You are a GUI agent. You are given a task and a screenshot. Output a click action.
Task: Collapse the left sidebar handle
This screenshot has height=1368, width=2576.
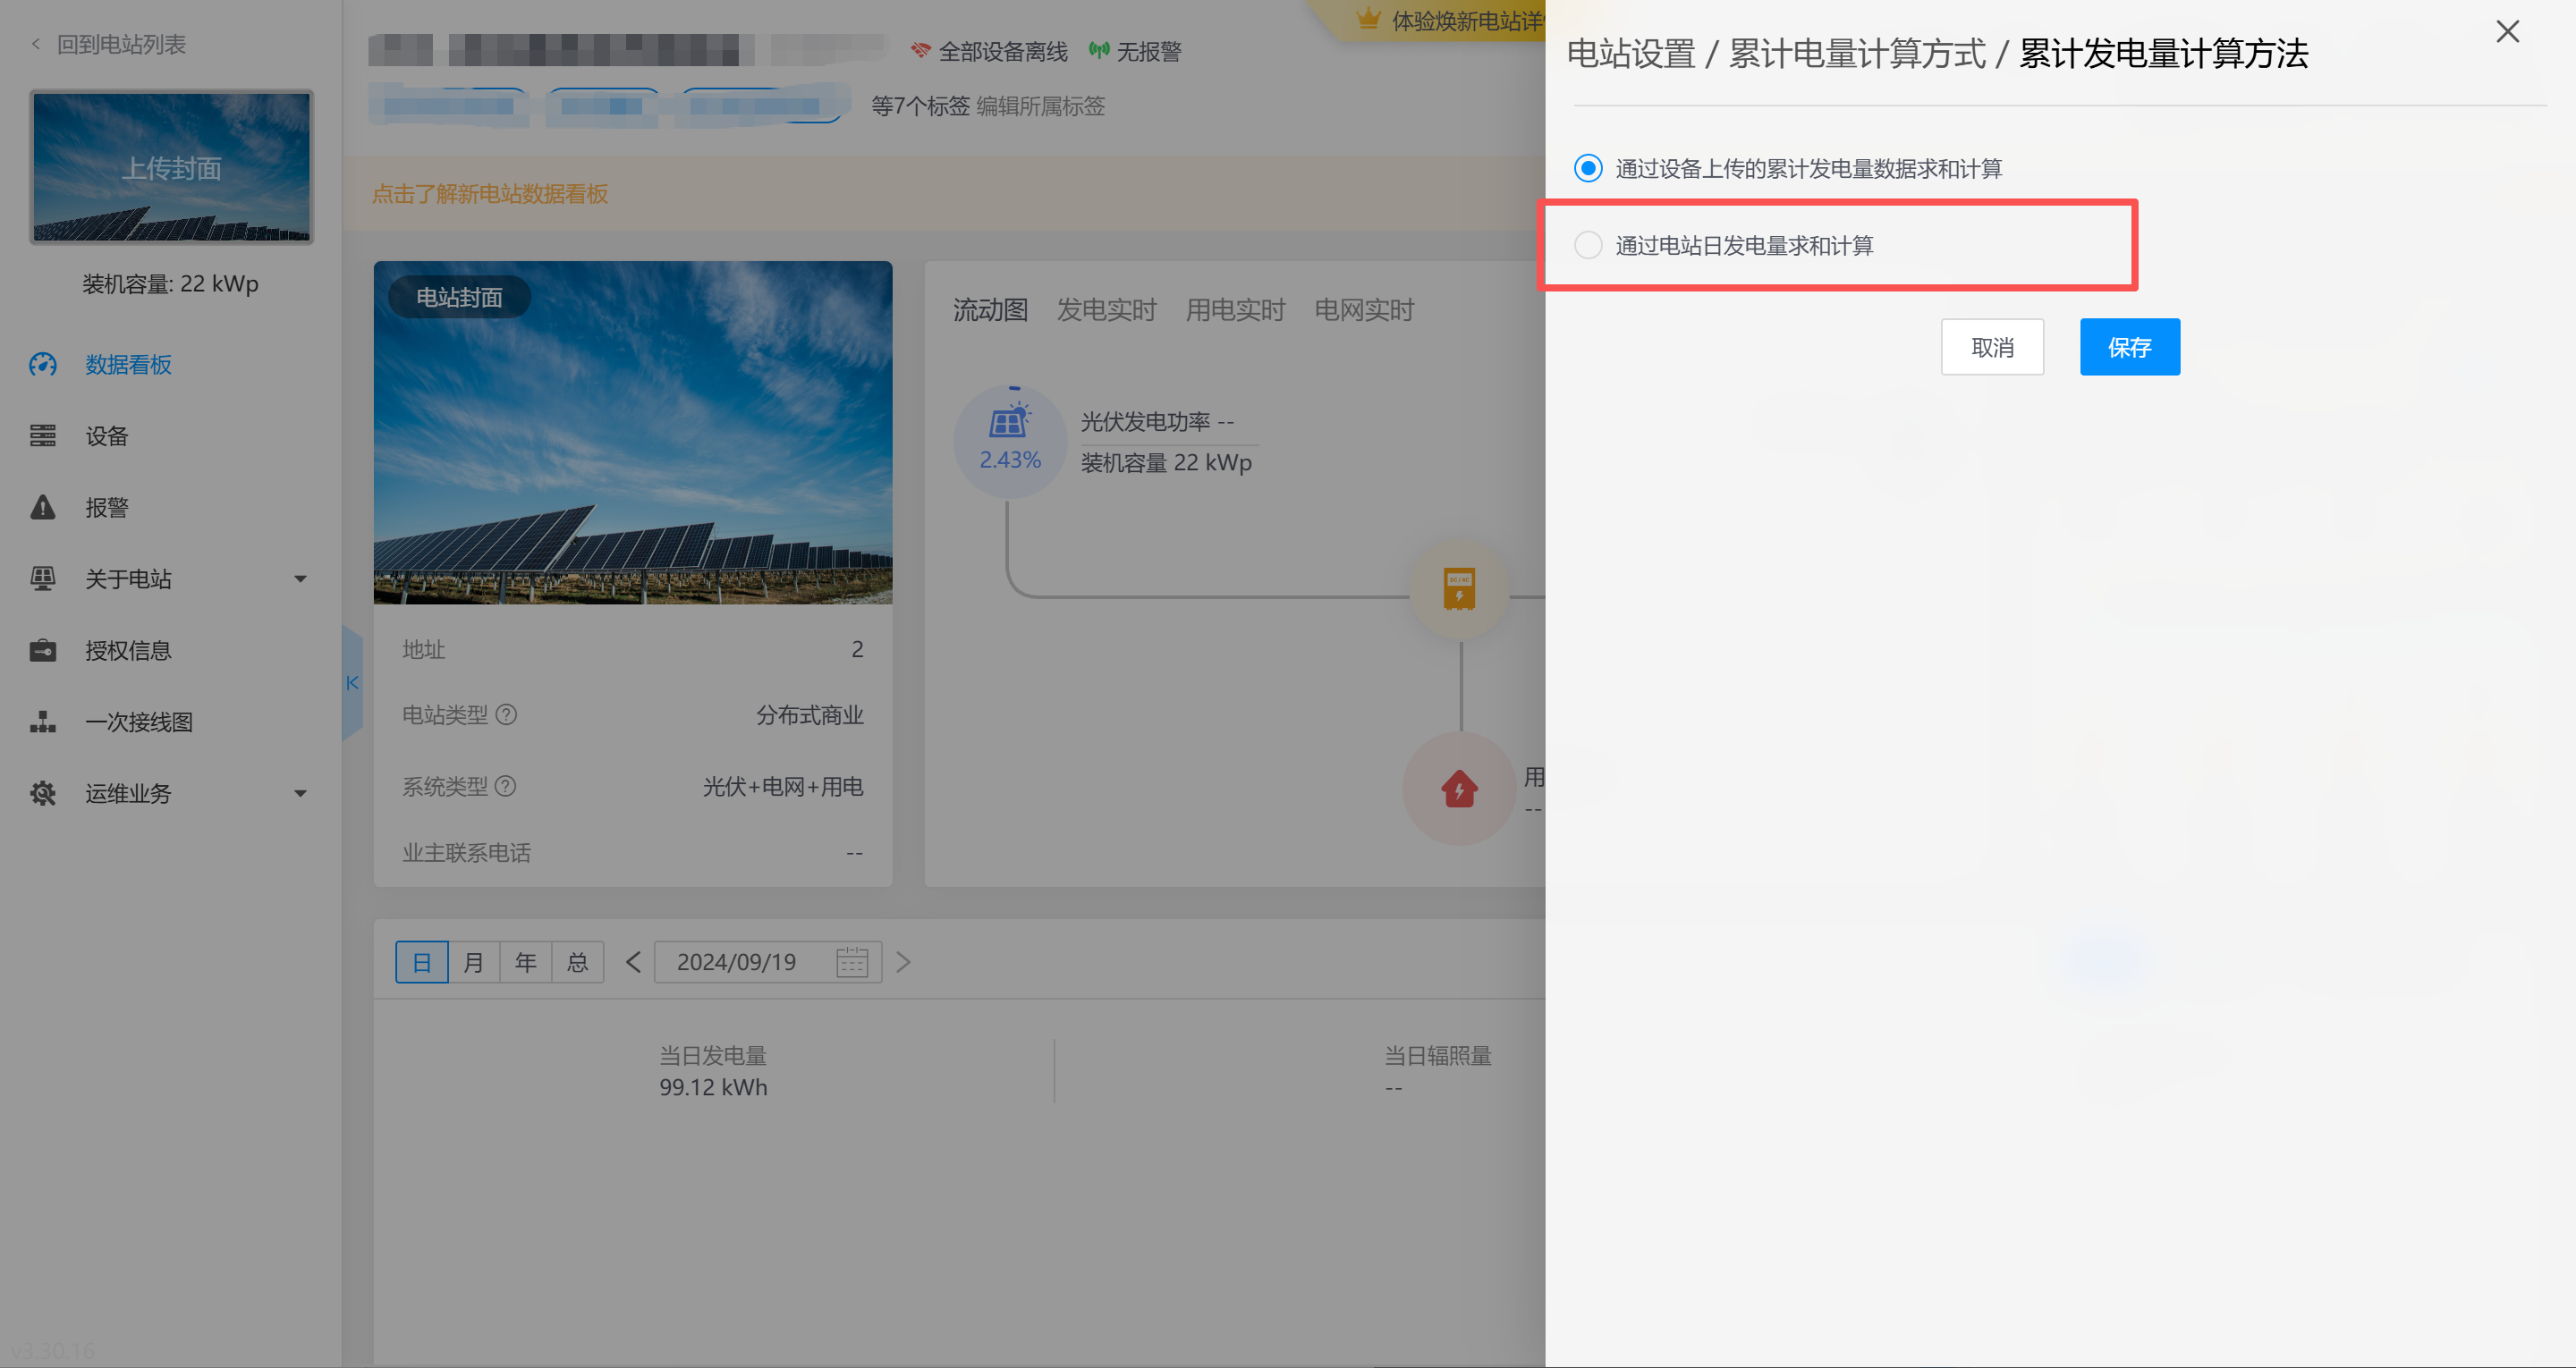click(352, 683)
